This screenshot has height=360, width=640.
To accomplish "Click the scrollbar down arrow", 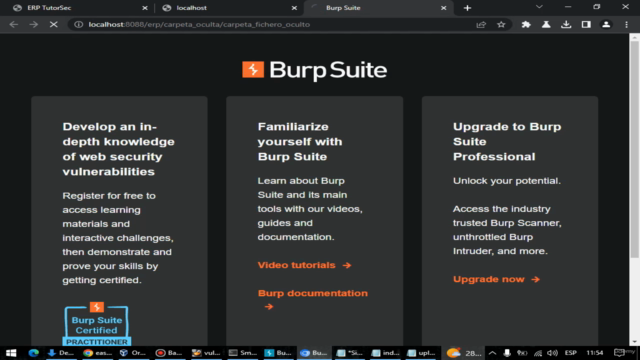I will tap(634, 342).
